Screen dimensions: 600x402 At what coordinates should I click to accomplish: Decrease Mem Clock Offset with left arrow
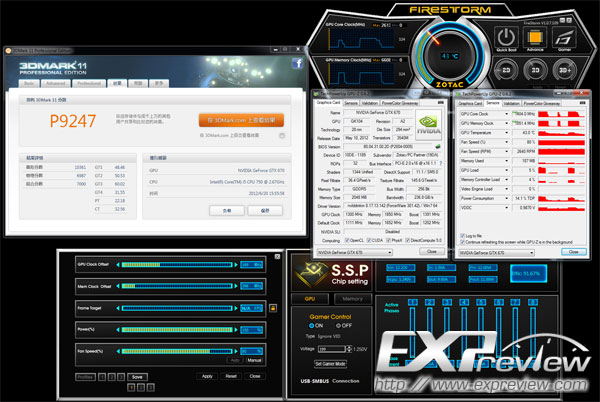coord(118,286)
